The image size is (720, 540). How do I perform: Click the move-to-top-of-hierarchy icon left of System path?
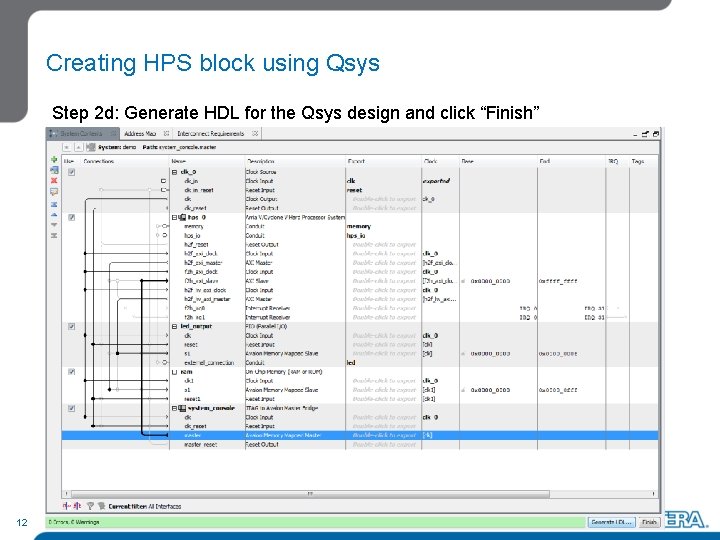click(67, 147)
